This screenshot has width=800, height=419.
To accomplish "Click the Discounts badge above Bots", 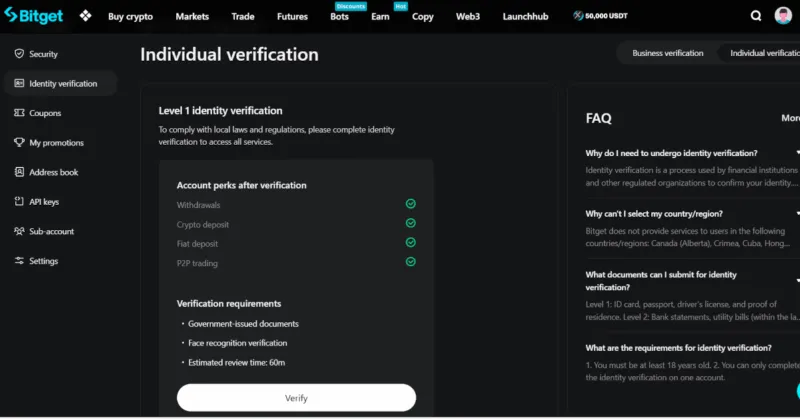I will (351, 6).
